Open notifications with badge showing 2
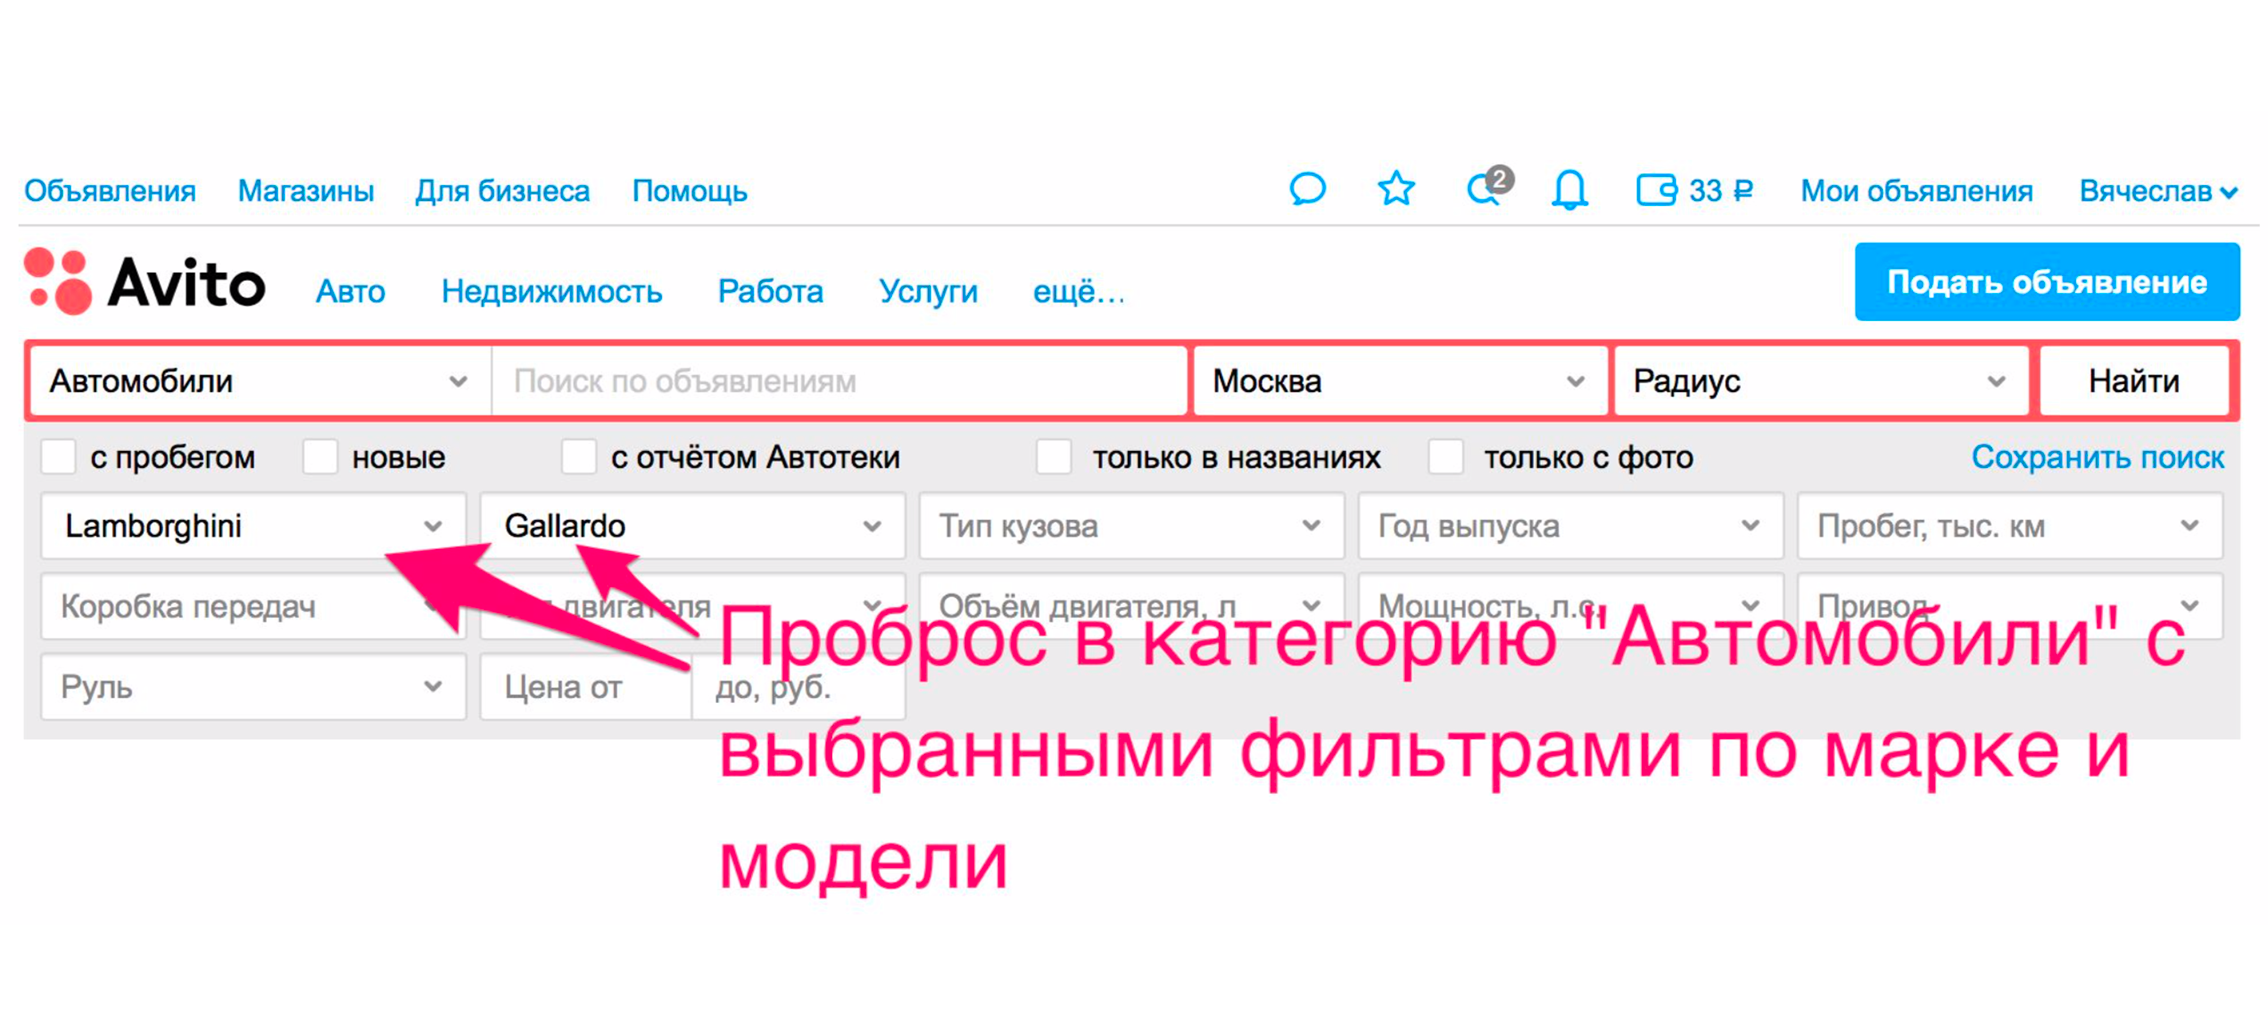Image resolution: width=2268 pixels, height=1036 pixels. click(x=1483, y=190)
